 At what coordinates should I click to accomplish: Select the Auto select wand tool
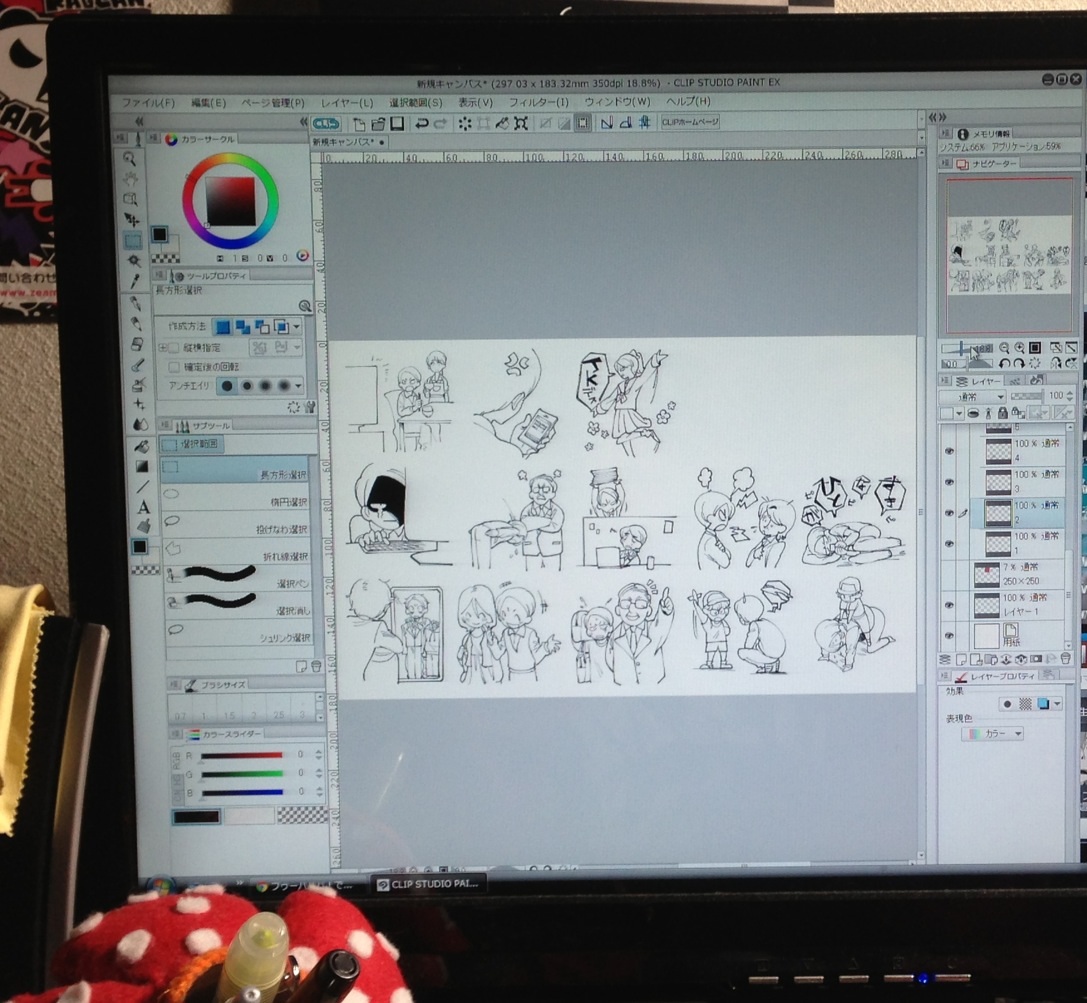(133, 261)
